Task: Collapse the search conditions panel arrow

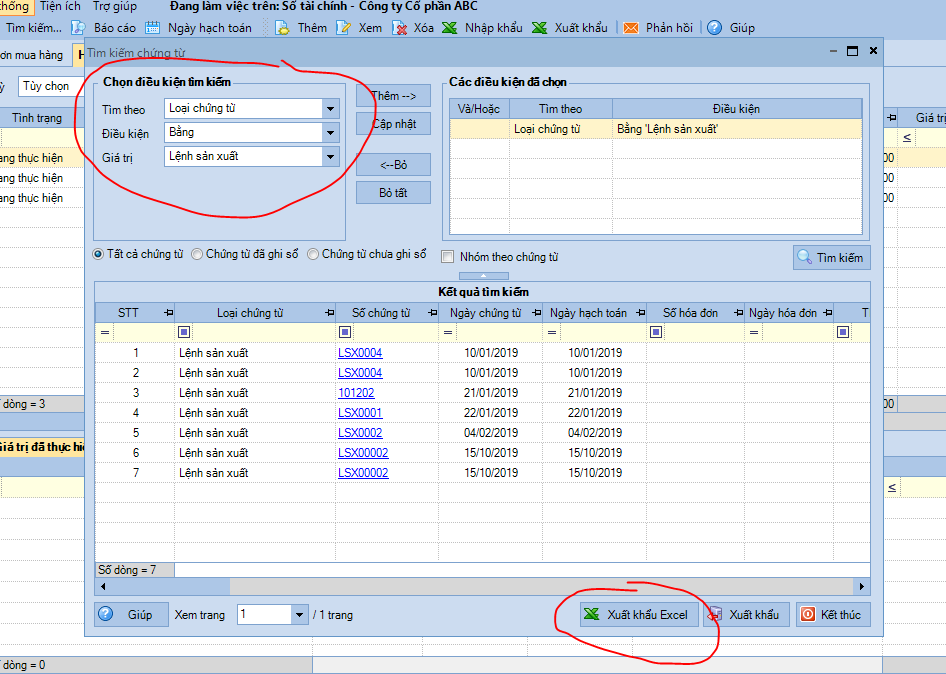Action: pyautogui.click(x=484, y=276)
